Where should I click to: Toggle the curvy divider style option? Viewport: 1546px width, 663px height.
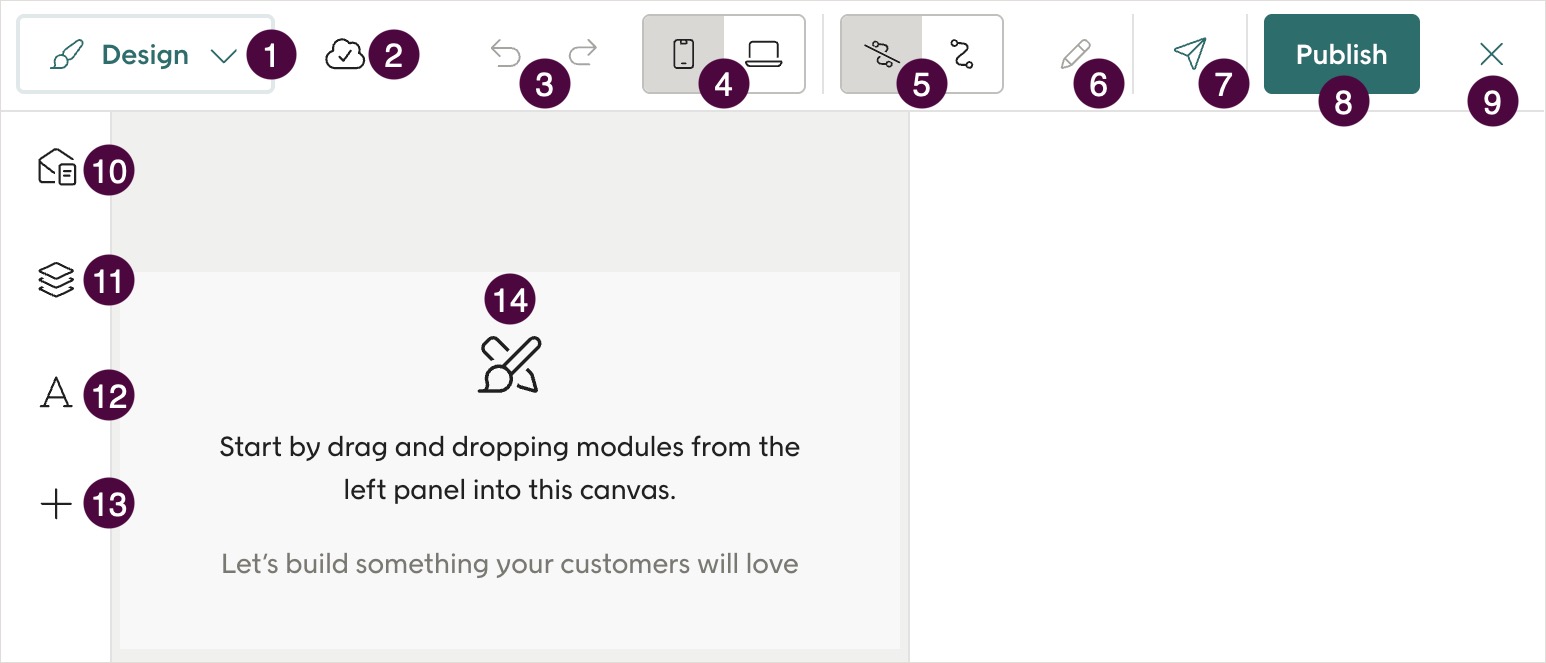[962, 54]
